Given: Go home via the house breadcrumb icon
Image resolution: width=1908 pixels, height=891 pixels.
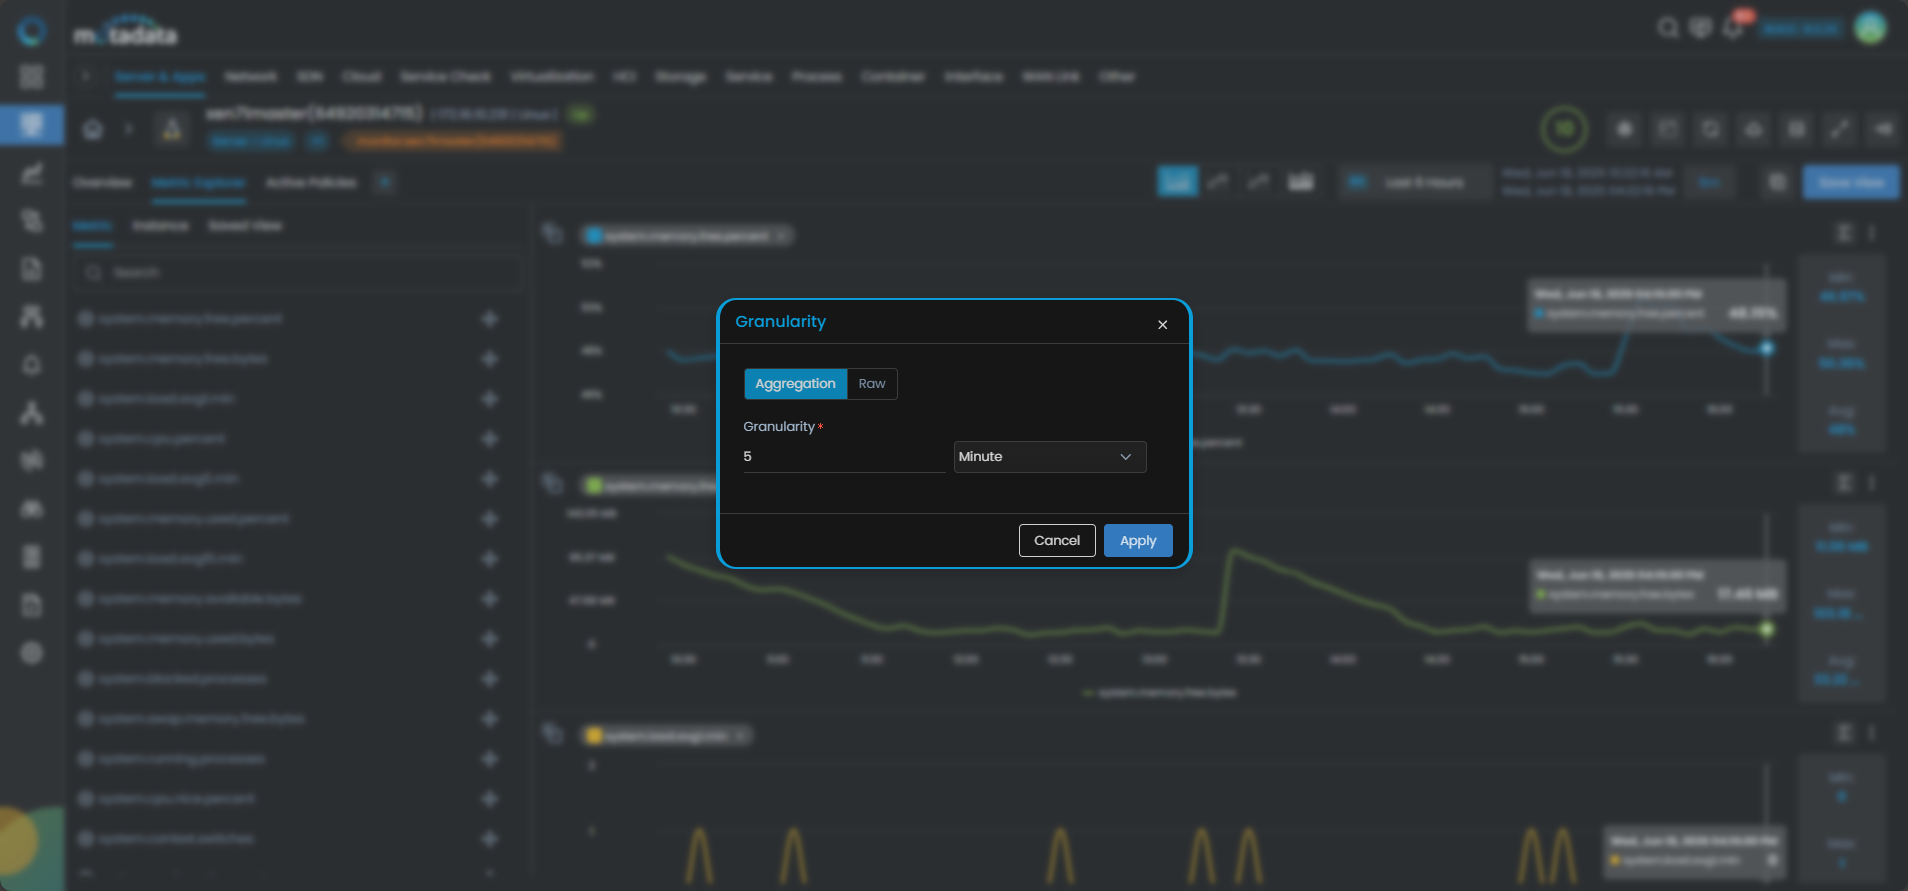Looking at the screenshot, I should [93, 130].
